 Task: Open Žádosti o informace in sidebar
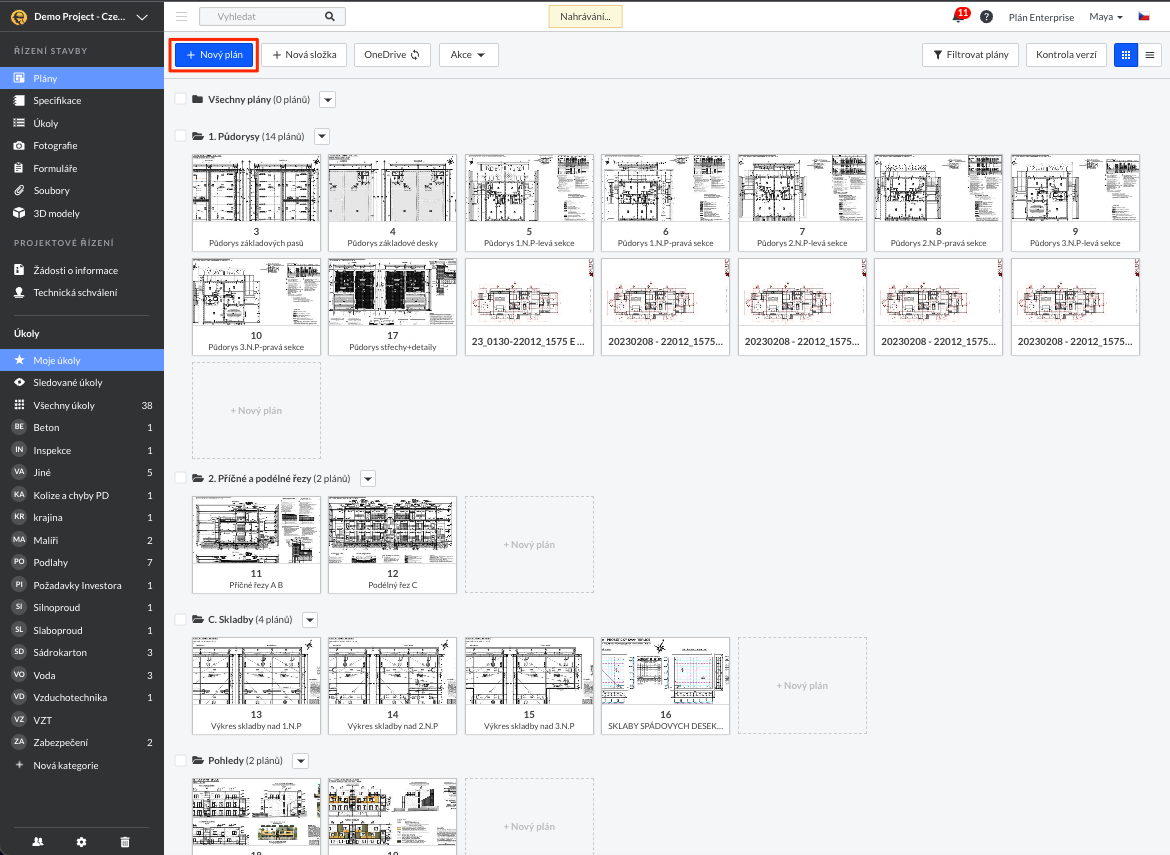click(82, 270)
